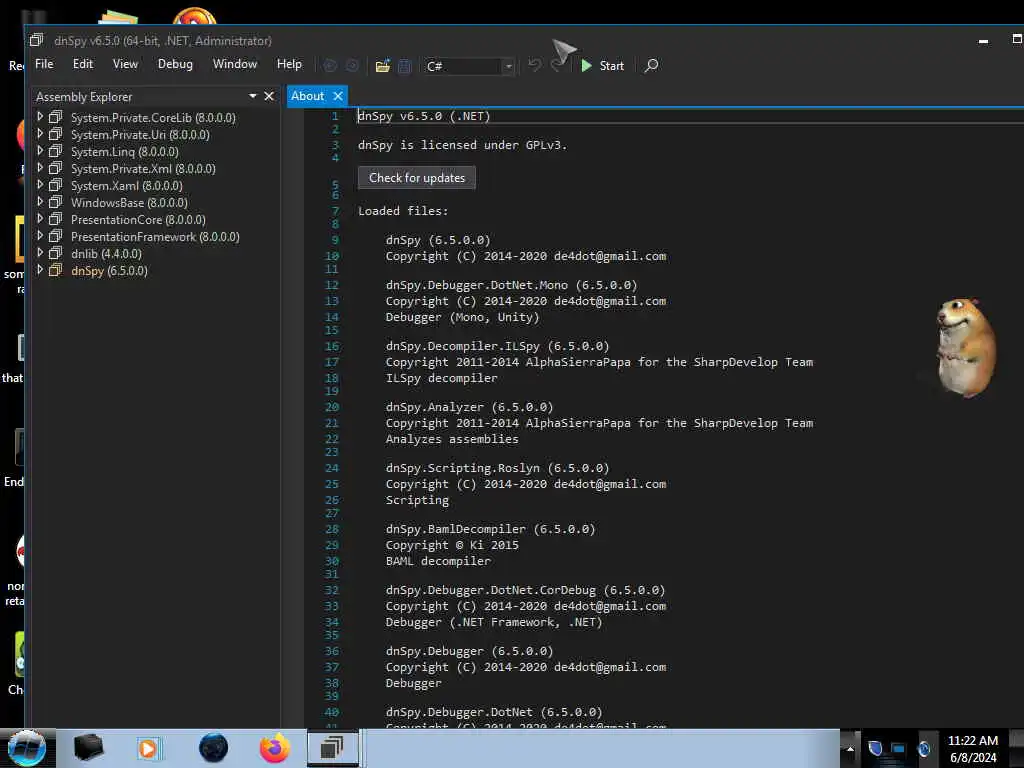The image size is (1024, 768).
Task: Expand the System.Private.Uri node
Action: [x=40, y=133]
